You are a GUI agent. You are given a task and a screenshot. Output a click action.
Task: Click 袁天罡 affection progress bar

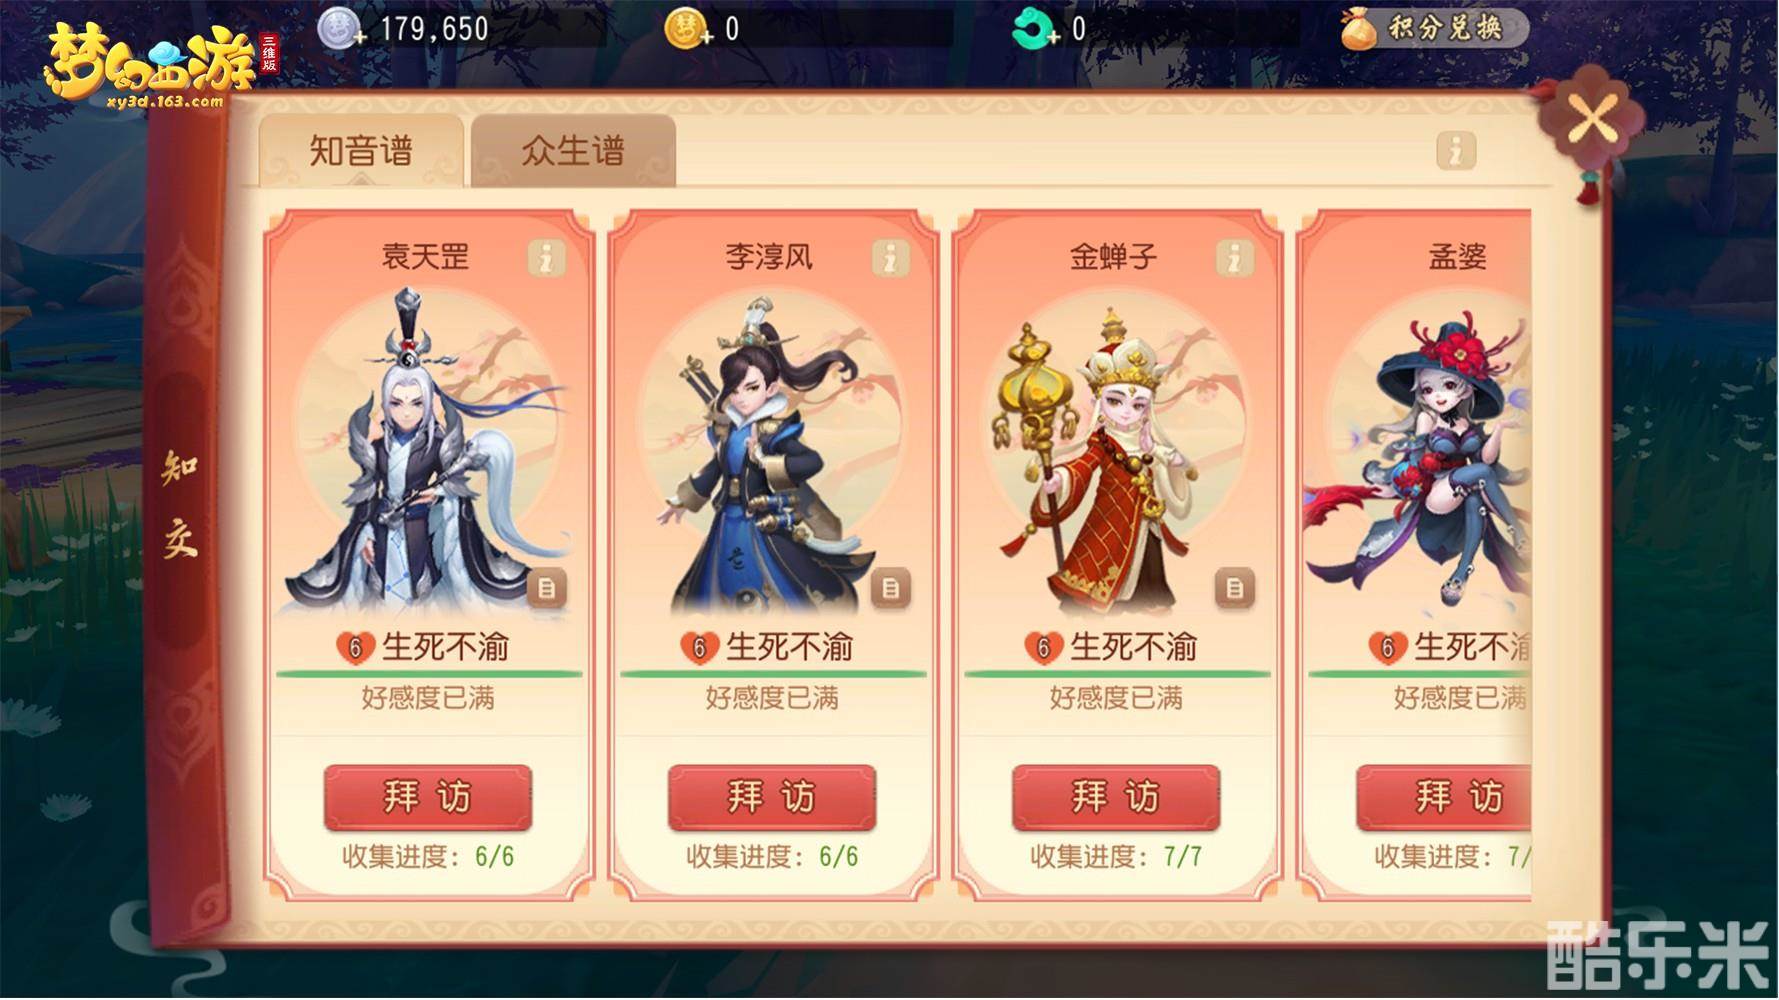(x=428, y=675)
